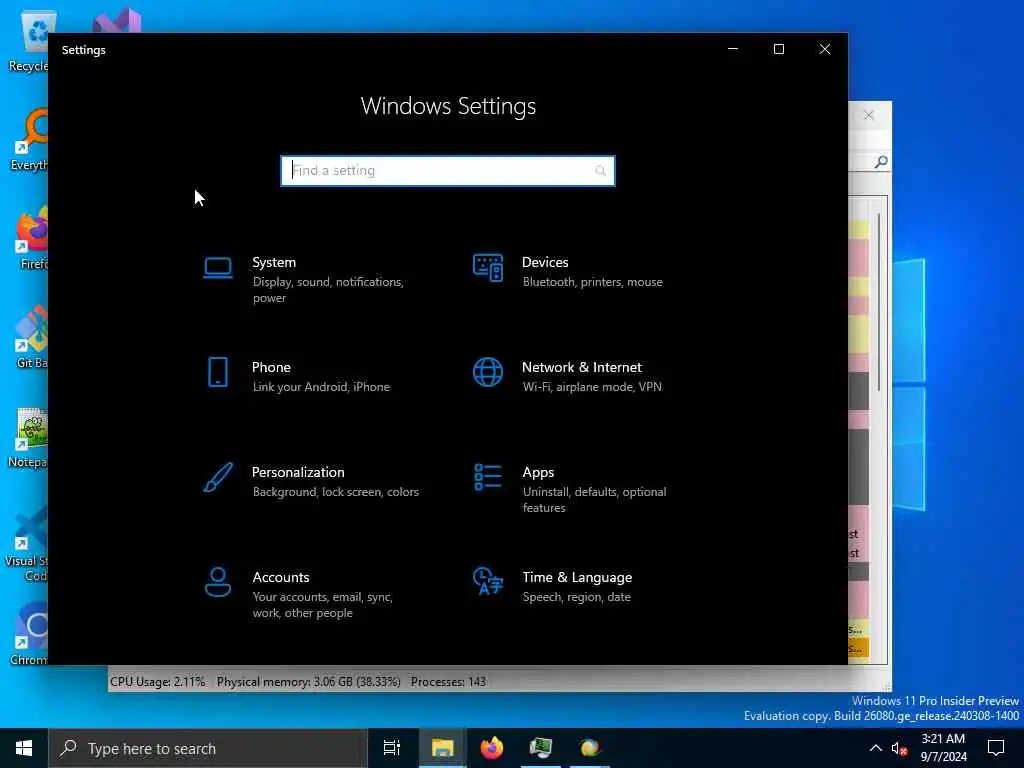The width and height of the screenshot is (1024, 768).
Task: Open the Devices keyboard icon
Action: 488,268
